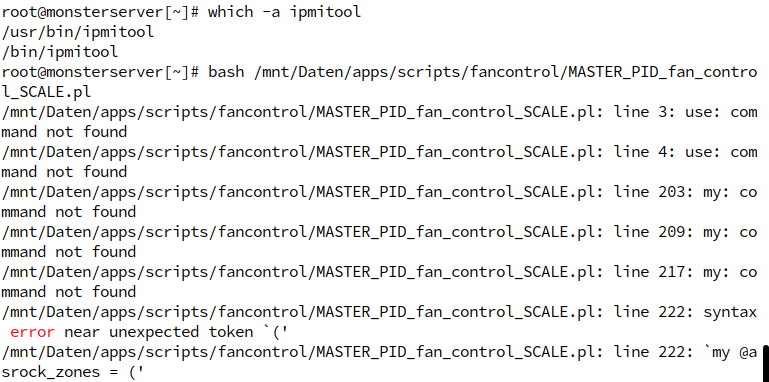Image resolution: width=769 pixels, height=382 pixels.
Task: Click the 'which -a ipmitool' command text
Action: coord(284,12)
